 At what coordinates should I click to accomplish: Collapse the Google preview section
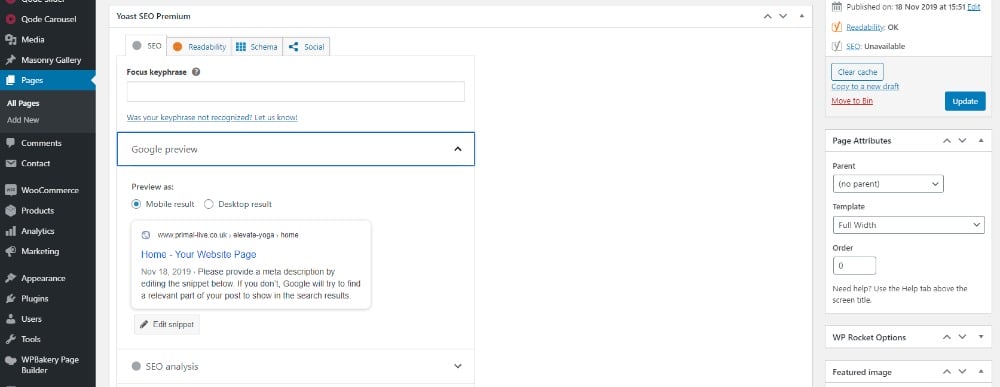click(296, 149)
